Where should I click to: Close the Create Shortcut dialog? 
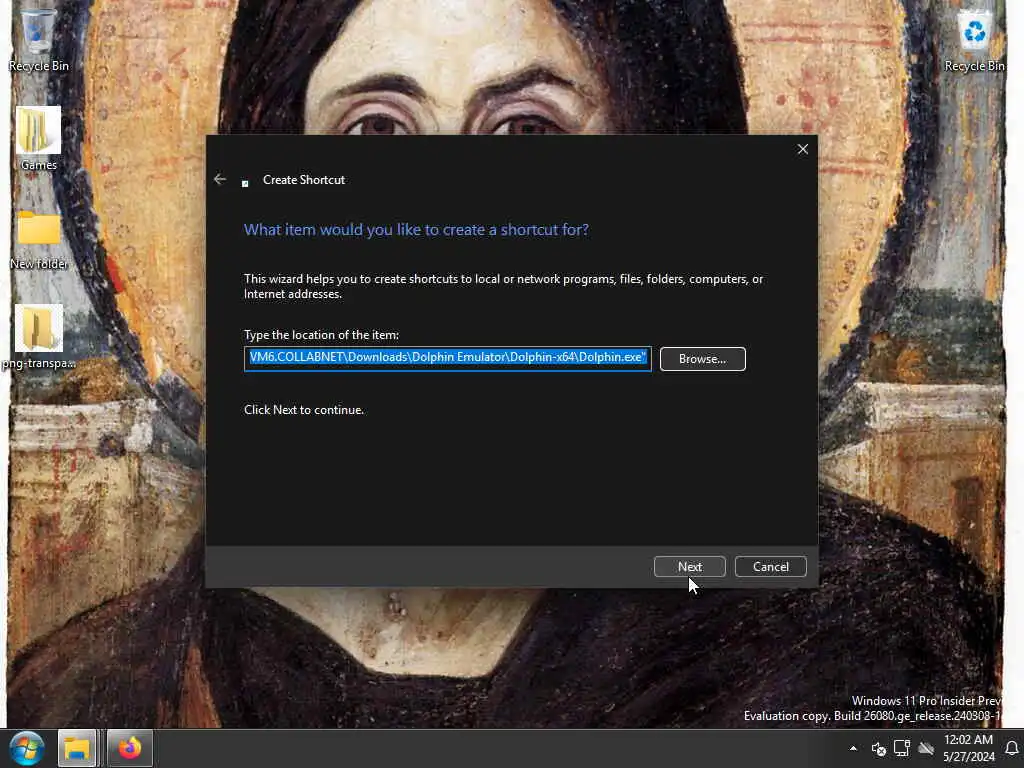(x=803, y=149)
